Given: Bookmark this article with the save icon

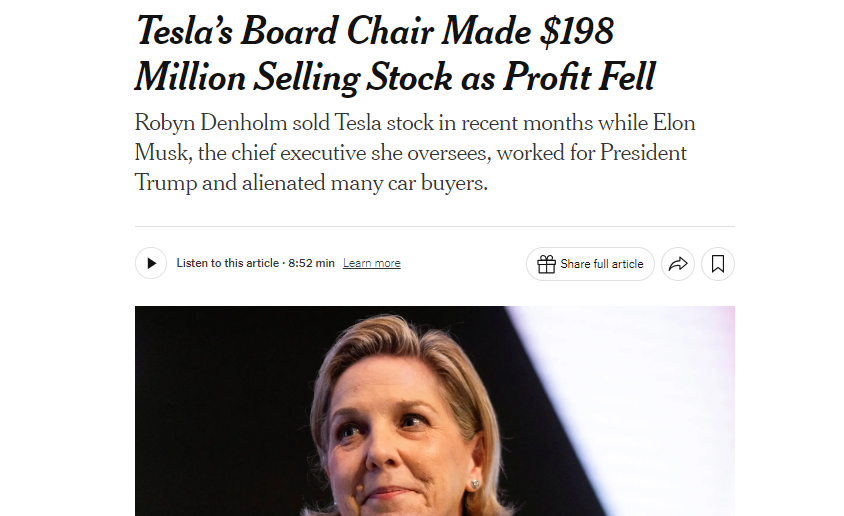Looking at the screenshot, I should (718, 264).
